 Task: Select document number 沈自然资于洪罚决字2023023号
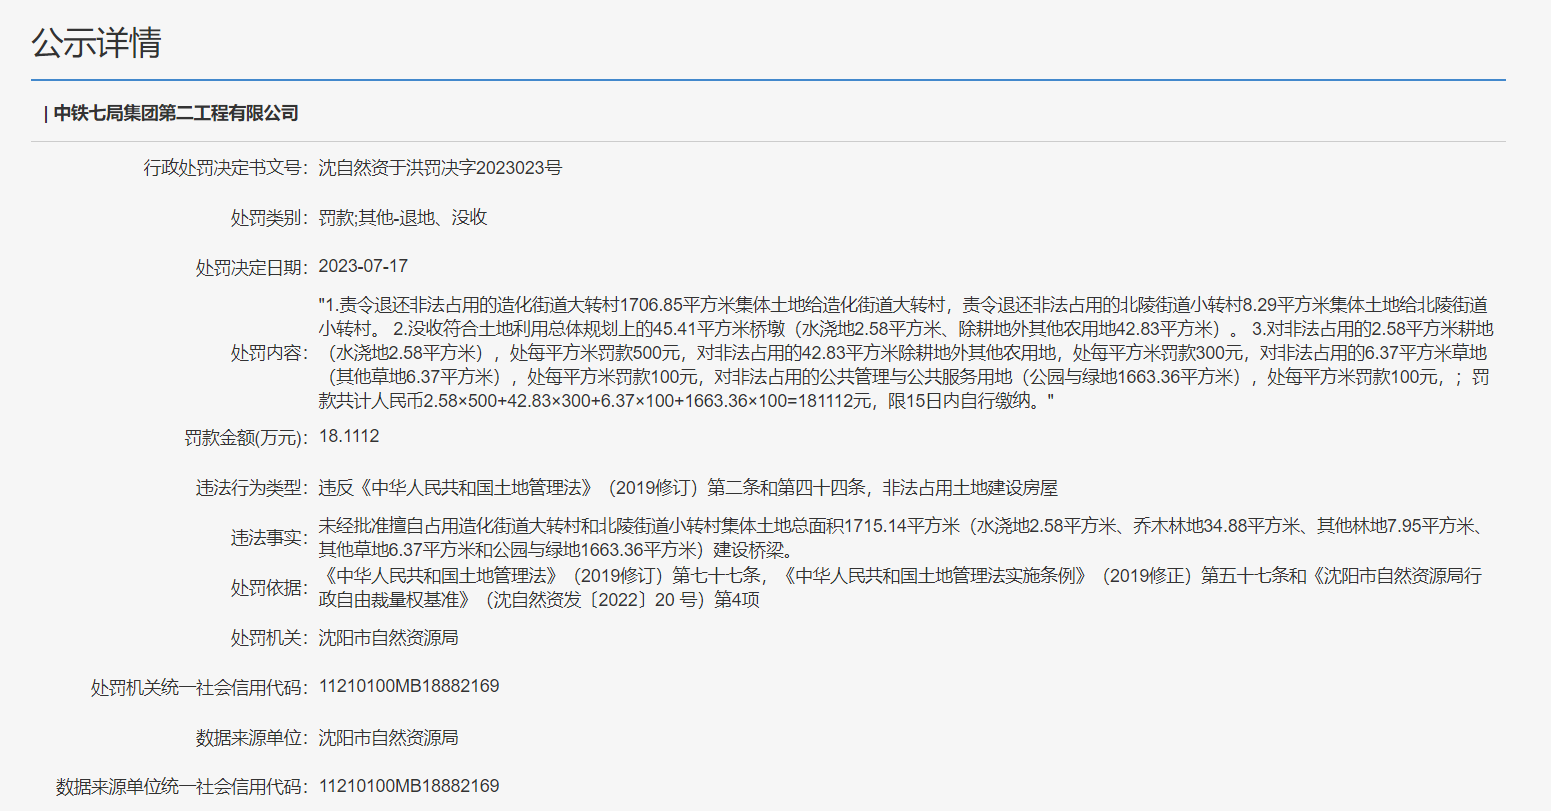coord(440,167)
